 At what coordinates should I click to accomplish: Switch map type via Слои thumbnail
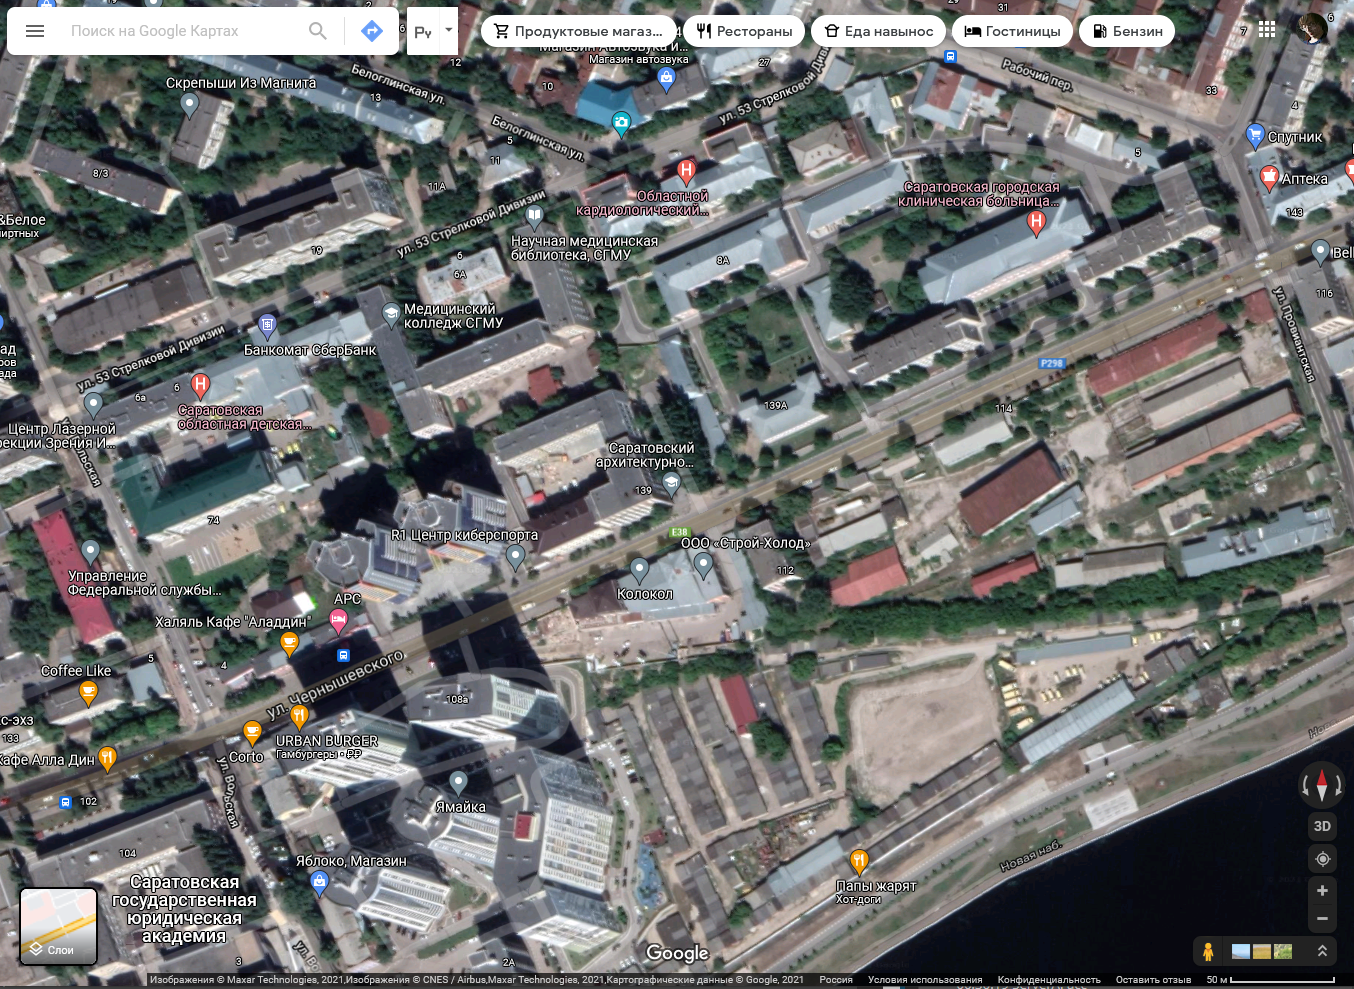(59, 926)
